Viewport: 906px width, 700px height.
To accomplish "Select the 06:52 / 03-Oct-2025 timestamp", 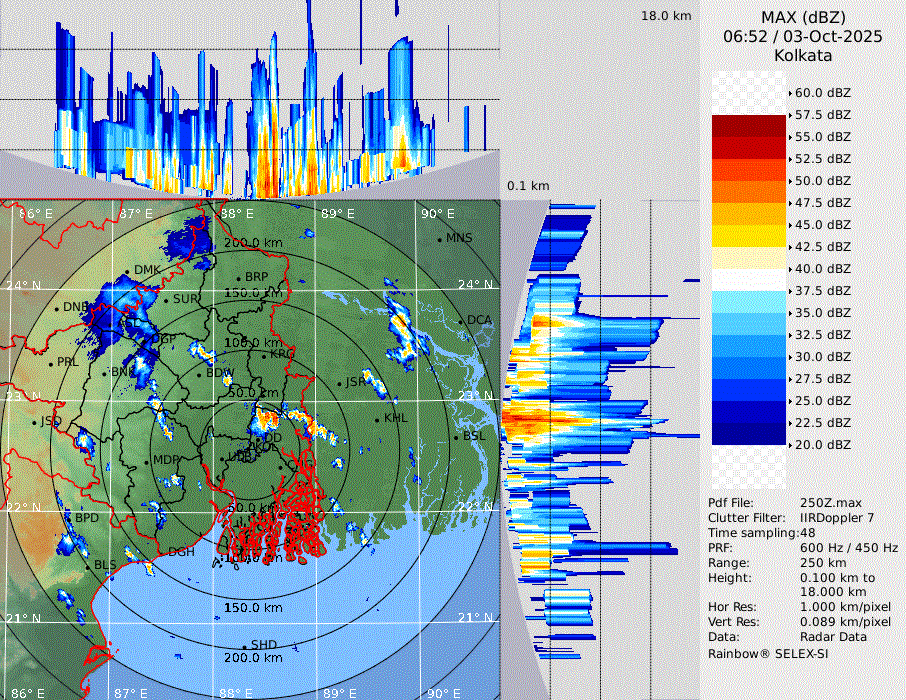I will [803, 36].
